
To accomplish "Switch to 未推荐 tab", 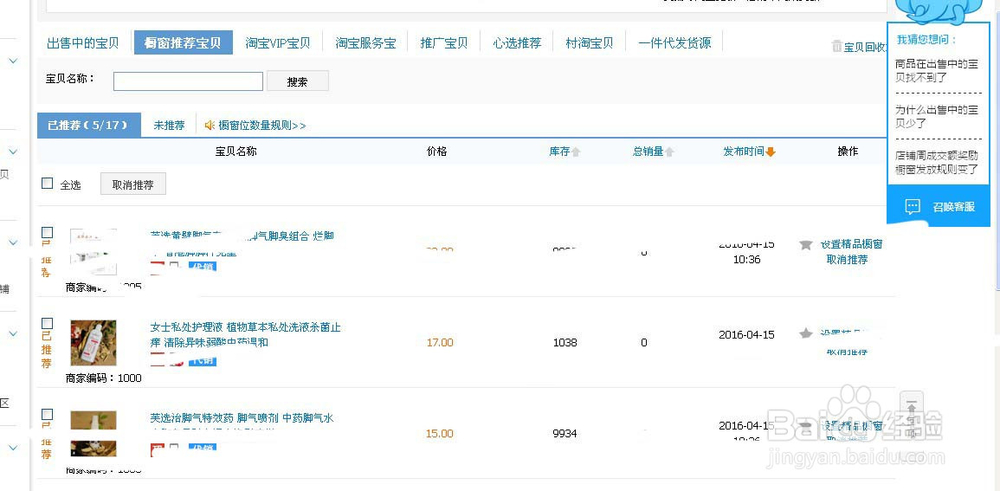I will click(169, 126).
